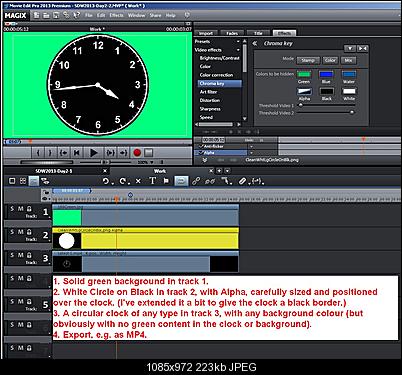Go to beginning transport button
The width and height of the screenshot is (402, 375).
pos(76,153)
